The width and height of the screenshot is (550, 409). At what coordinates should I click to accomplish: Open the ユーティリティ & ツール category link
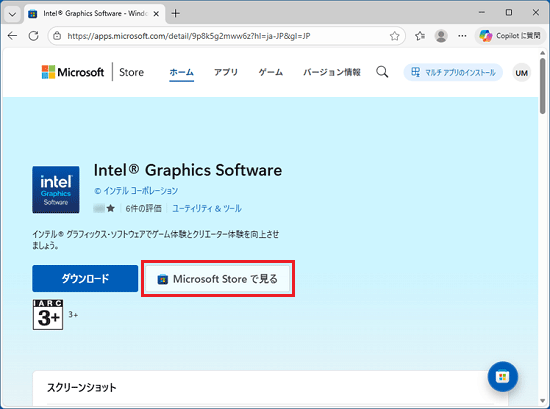(x=207, y=208)
